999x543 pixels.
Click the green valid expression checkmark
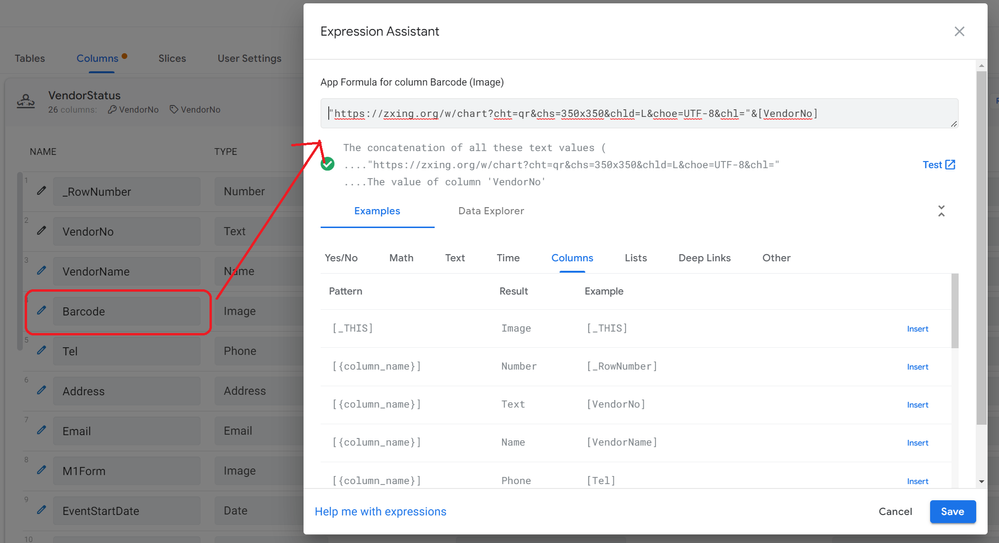327,164
